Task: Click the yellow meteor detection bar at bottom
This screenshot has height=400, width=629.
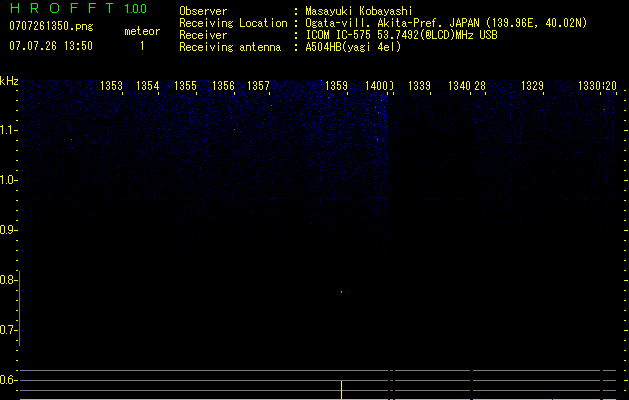Action: point(341,390)
